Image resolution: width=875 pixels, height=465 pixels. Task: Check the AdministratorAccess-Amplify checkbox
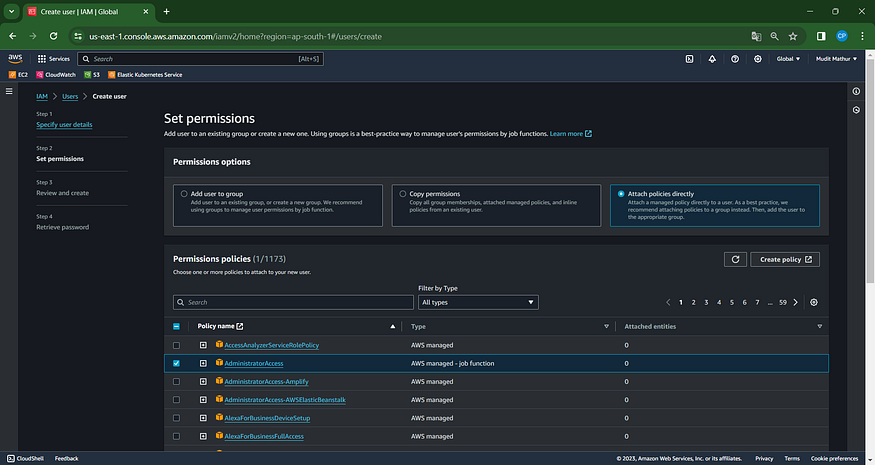[x=176, y=382]
